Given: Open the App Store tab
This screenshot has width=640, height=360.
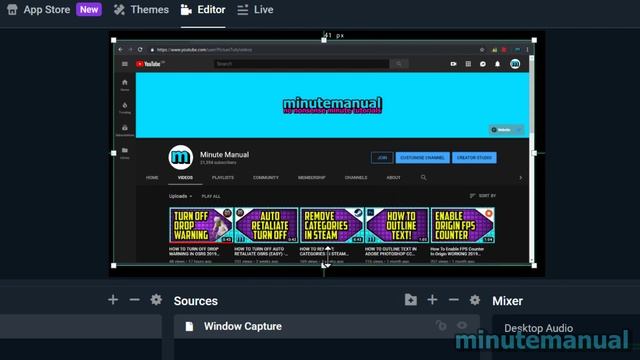Looking at the screenshot, I should (x=39, y=10).
